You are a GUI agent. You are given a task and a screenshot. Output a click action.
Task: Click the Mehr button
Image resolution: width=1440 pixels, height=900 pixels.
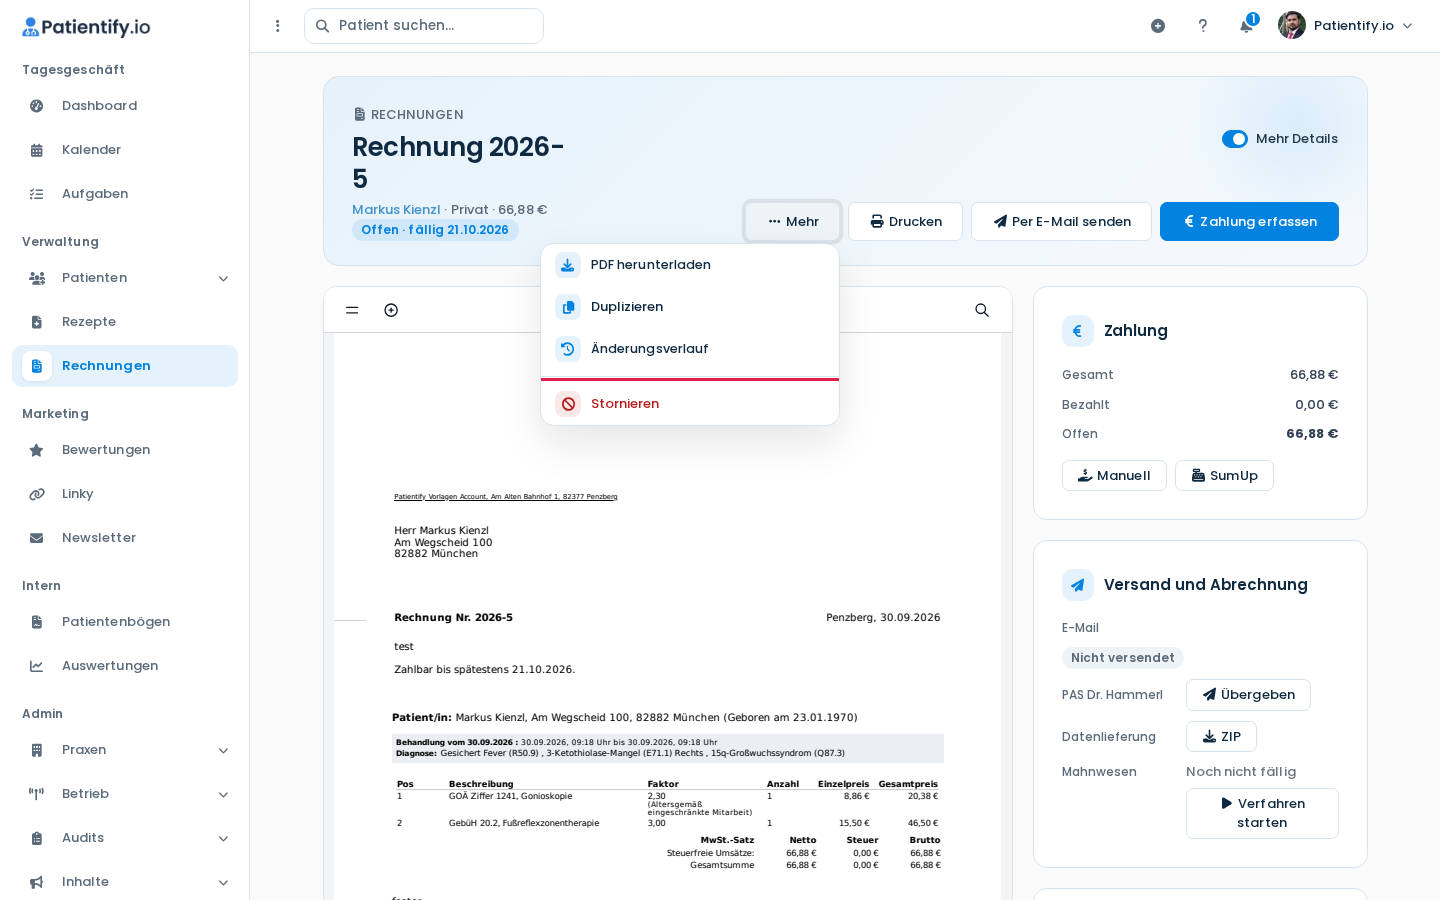pyautogui.click(x=793, y=222)
